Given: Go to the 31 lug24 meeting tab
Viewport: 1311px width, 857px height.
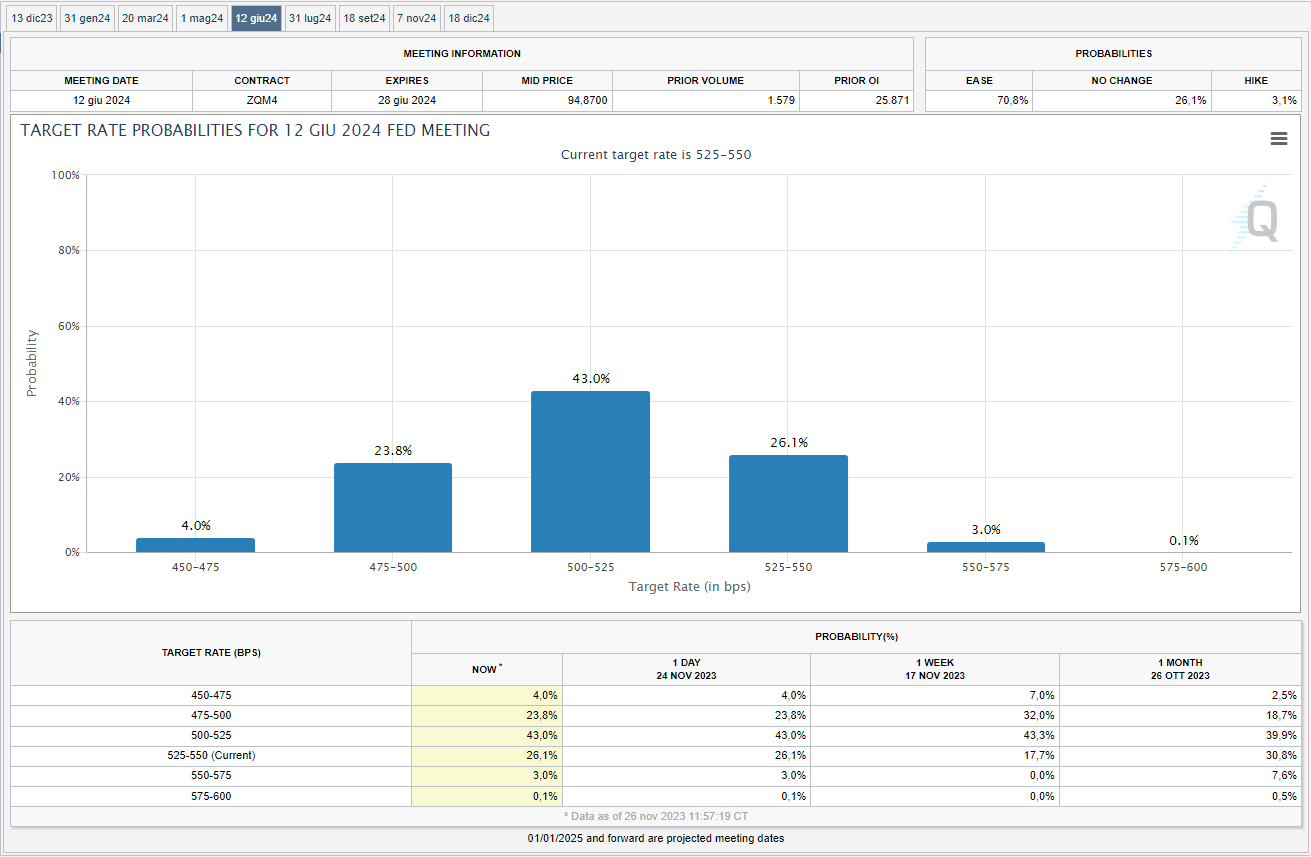Looking at the screenshot, I should (x=310, y=18).
